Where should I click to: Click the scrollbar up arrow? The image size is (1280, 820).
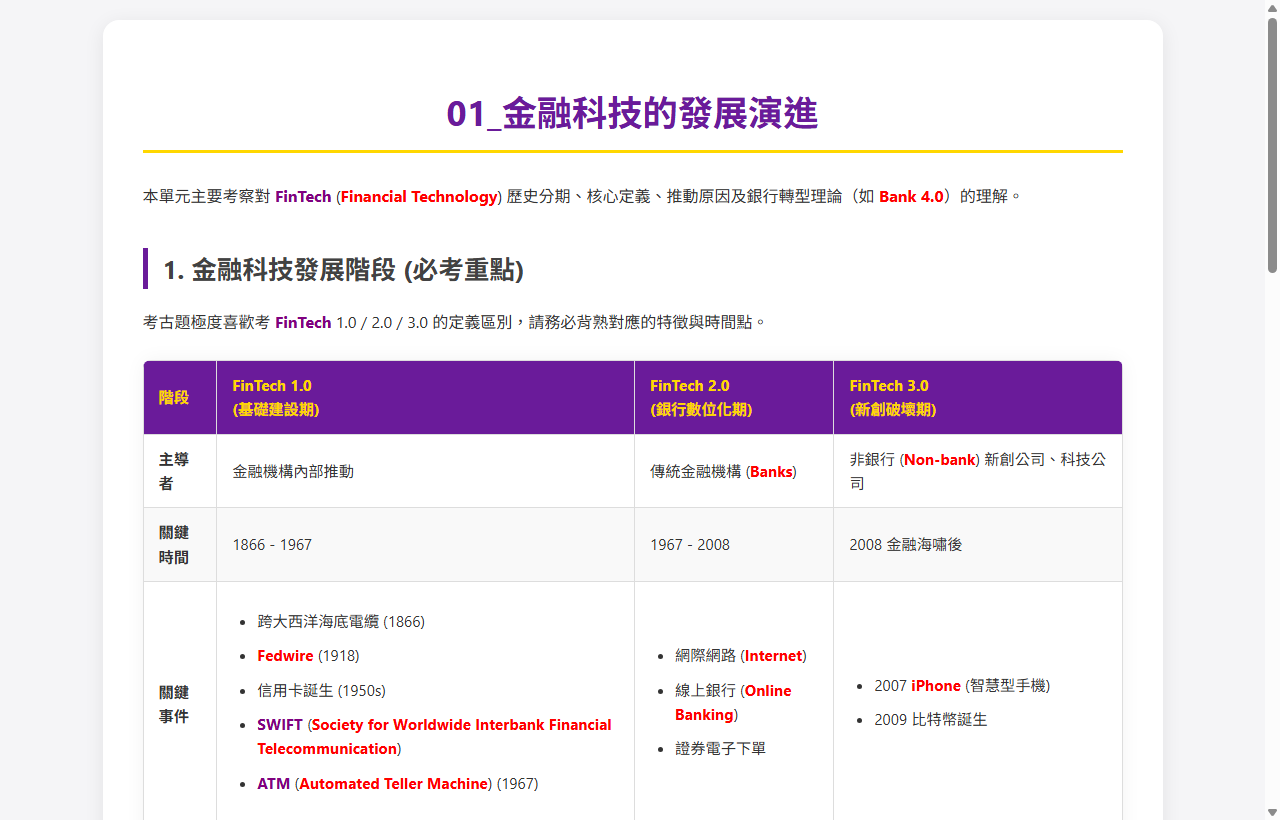[x=1272, y=8]
